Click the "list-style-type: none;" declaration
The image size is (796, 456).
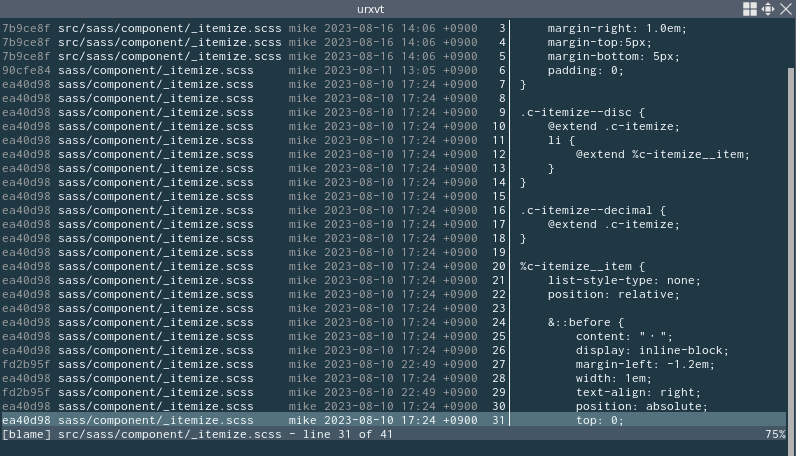(624, 281)
